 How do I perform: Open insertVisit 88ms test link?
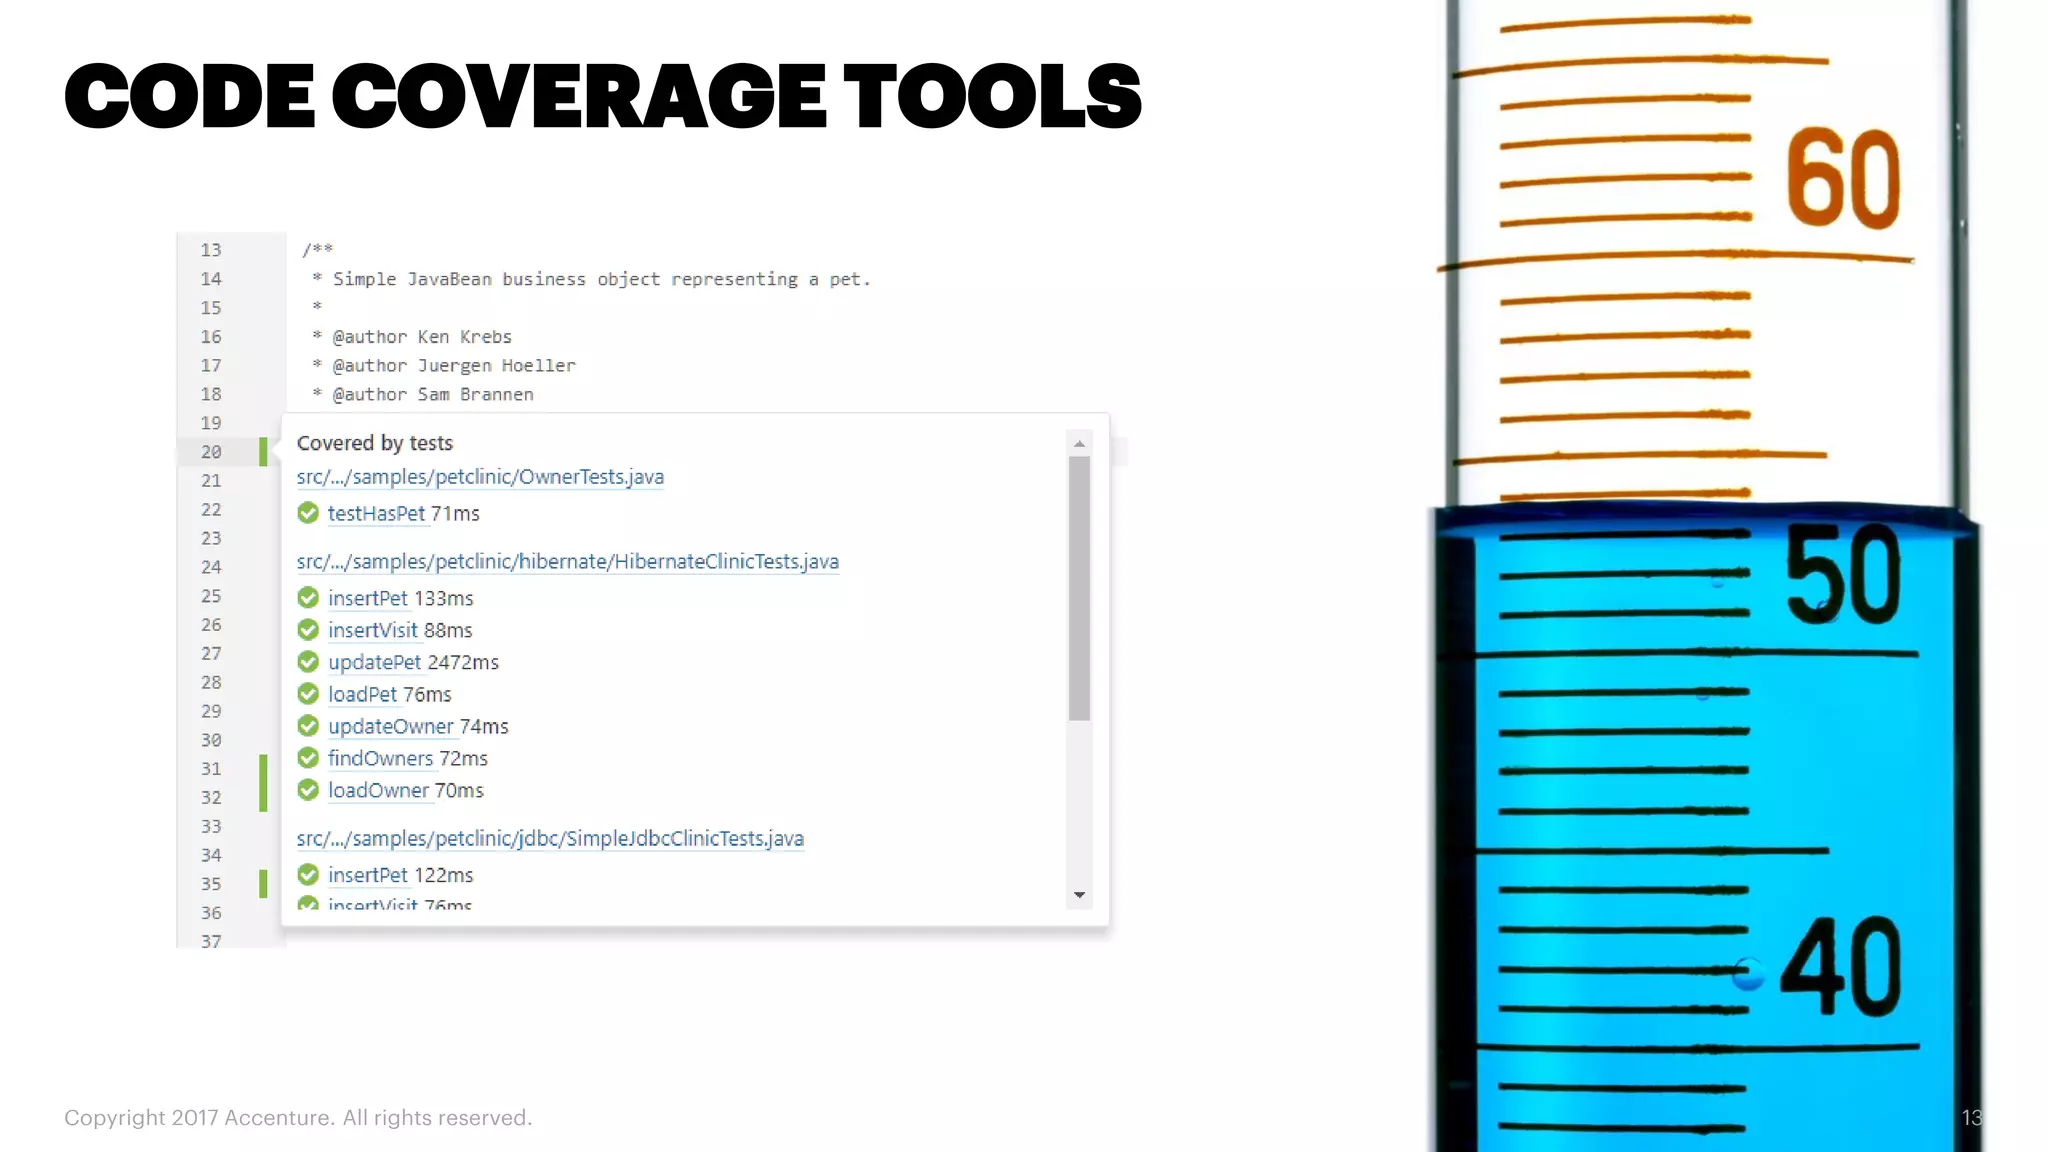pyautogui.click(x=373, y=631)
